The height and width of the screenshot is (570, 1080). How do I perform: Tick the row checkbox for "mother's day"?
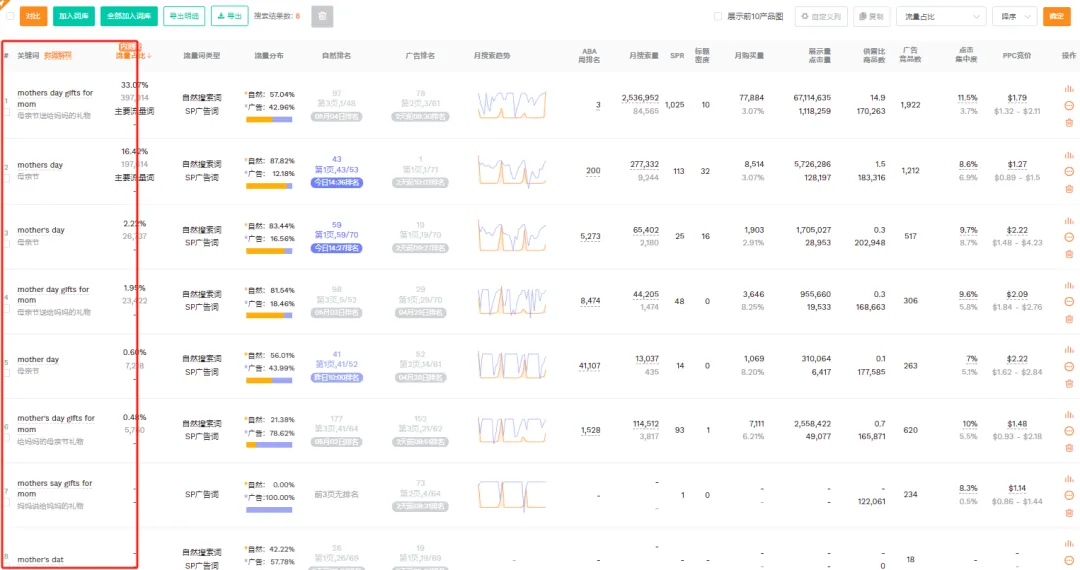(x=6, y=244)
